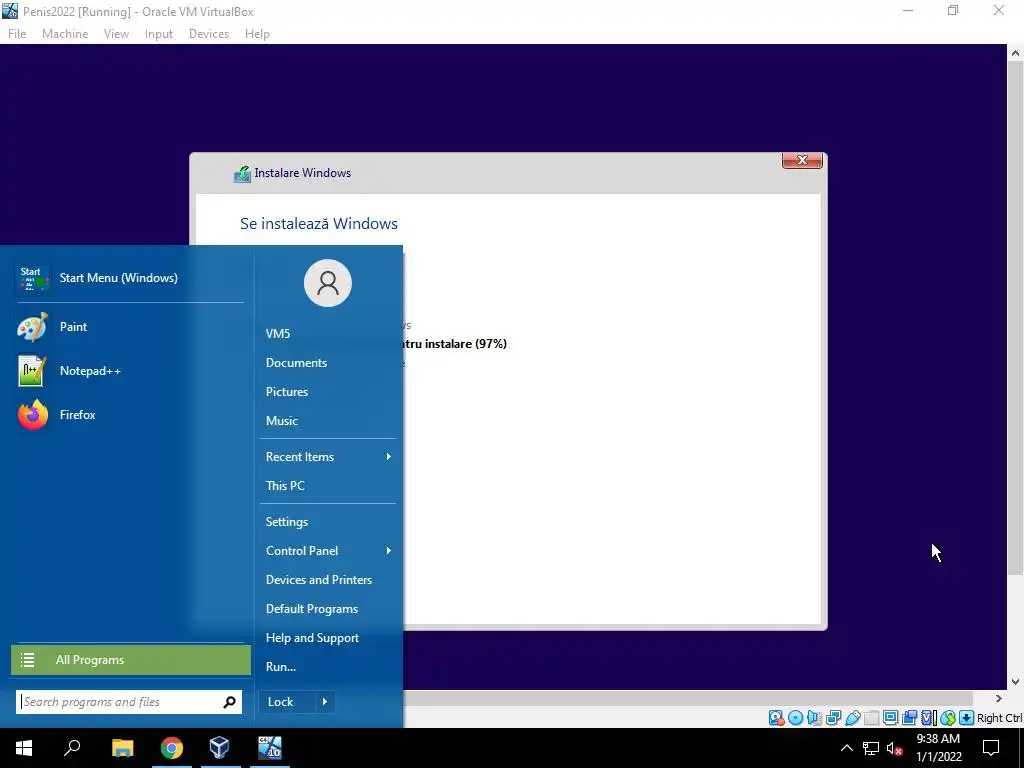Switch to VirtualBox cube icon on taskbar
Viewport: 1024px width, 768px height.
pos(220,748)
